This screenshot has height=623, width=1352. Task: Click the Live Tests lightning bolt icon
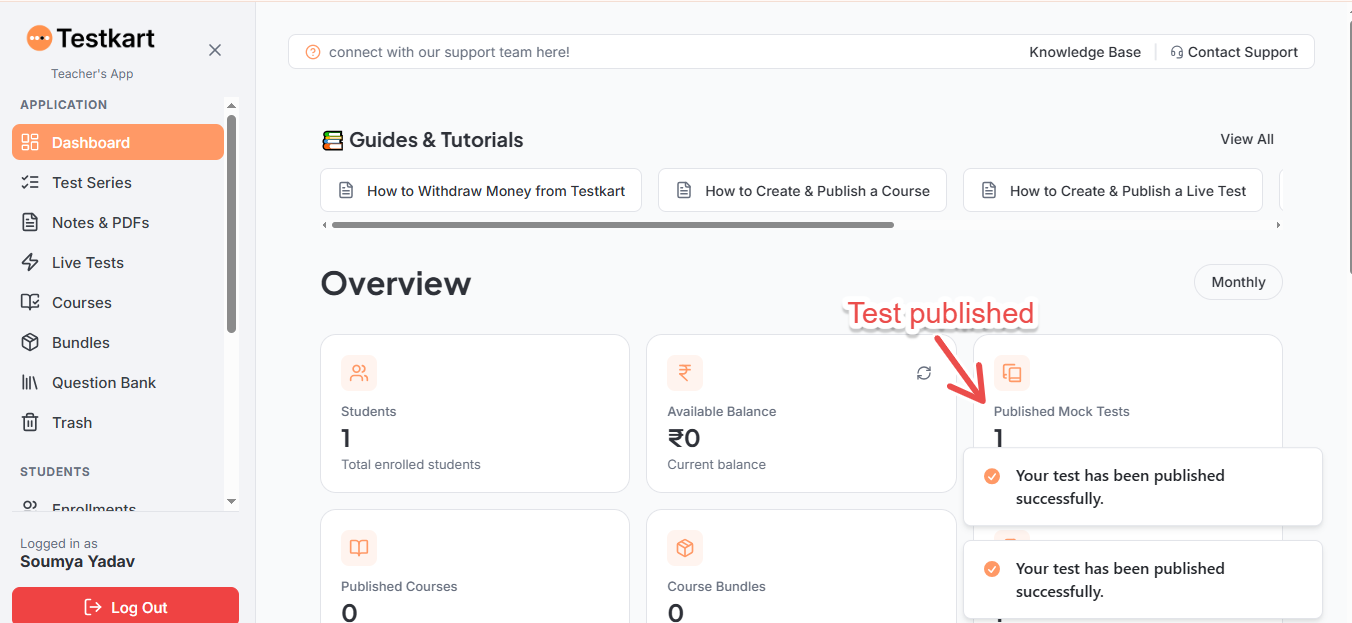click(30, 262)
